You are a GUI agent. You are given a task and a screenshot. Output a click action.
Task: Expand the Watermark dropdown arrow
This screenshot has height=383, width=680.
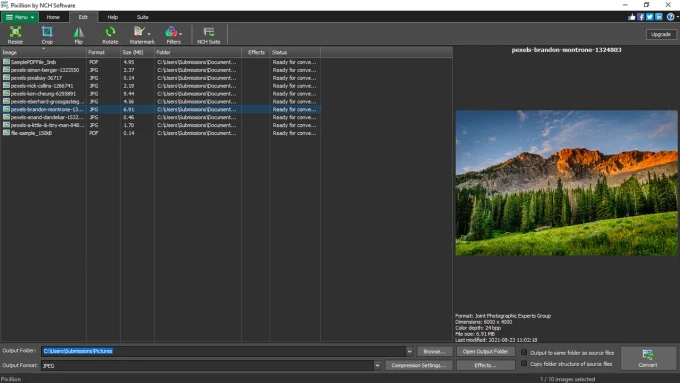[x=149, y=33]
